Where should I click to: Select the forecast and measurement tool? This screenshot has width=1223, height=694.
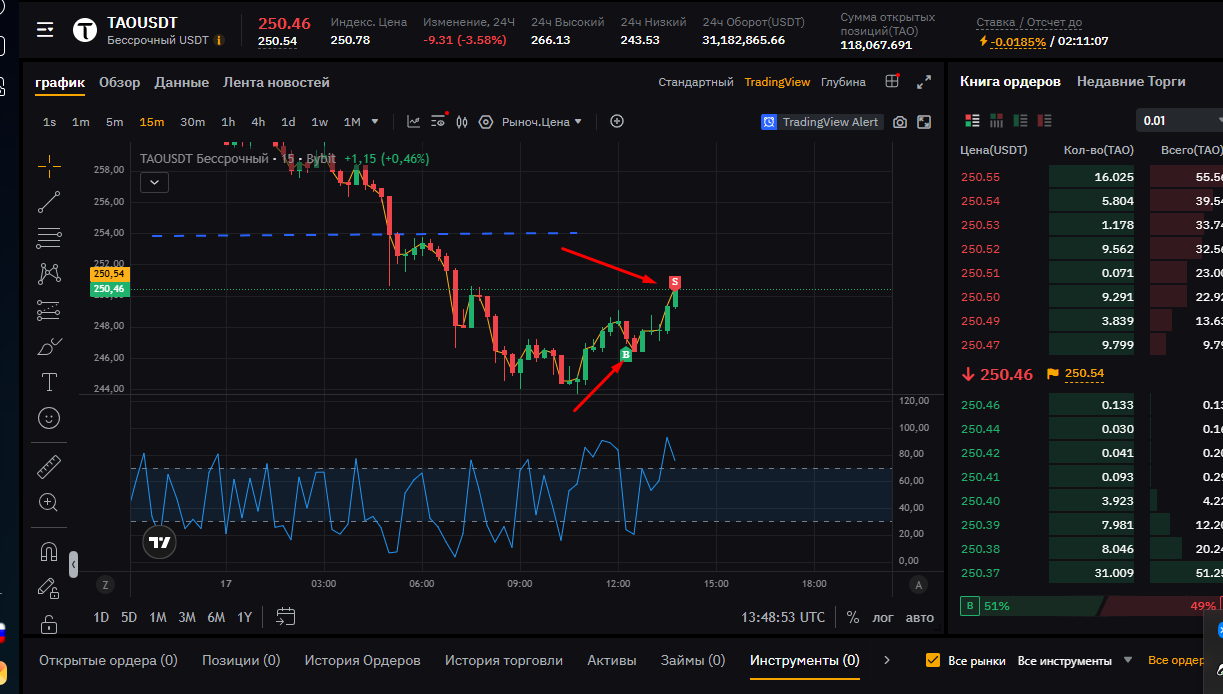48,310
